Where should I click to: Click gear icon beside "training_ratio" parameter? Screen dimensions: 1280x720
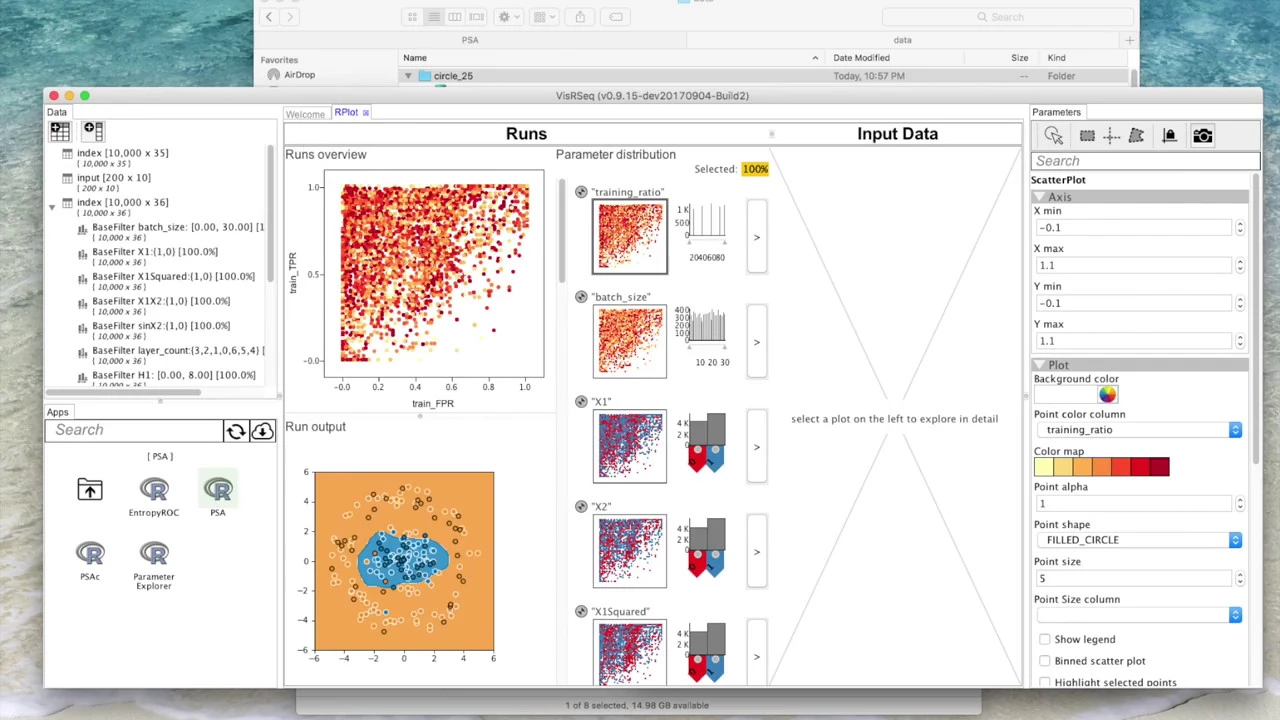tap(581, 192)
